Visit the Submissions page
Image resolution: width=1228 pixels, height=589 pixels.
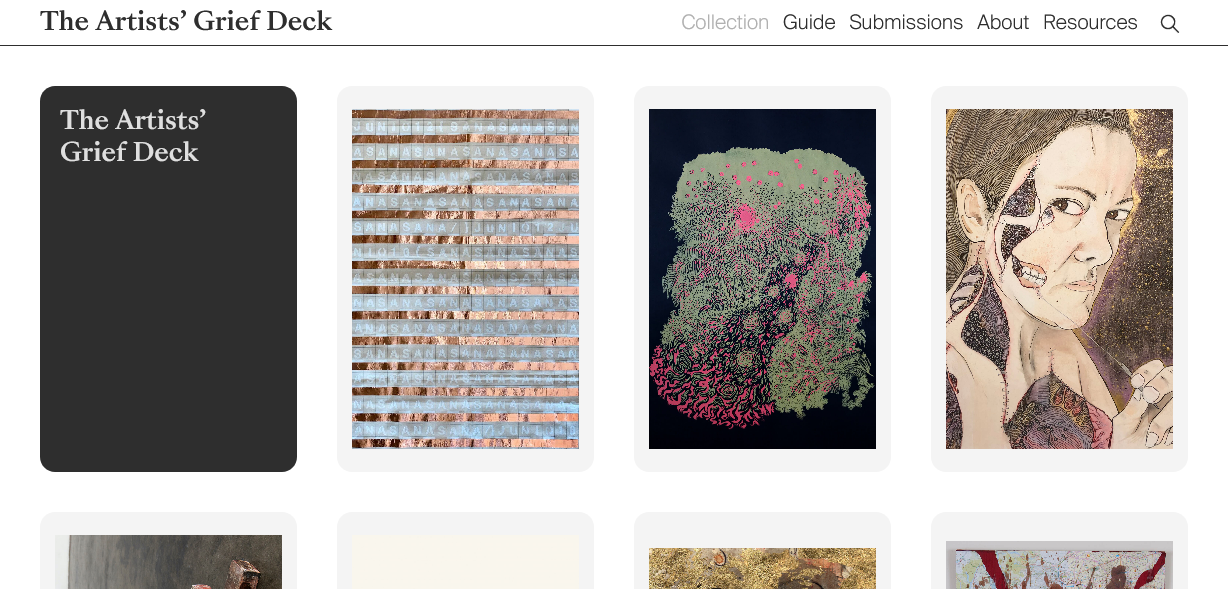[x=906, y=22]
